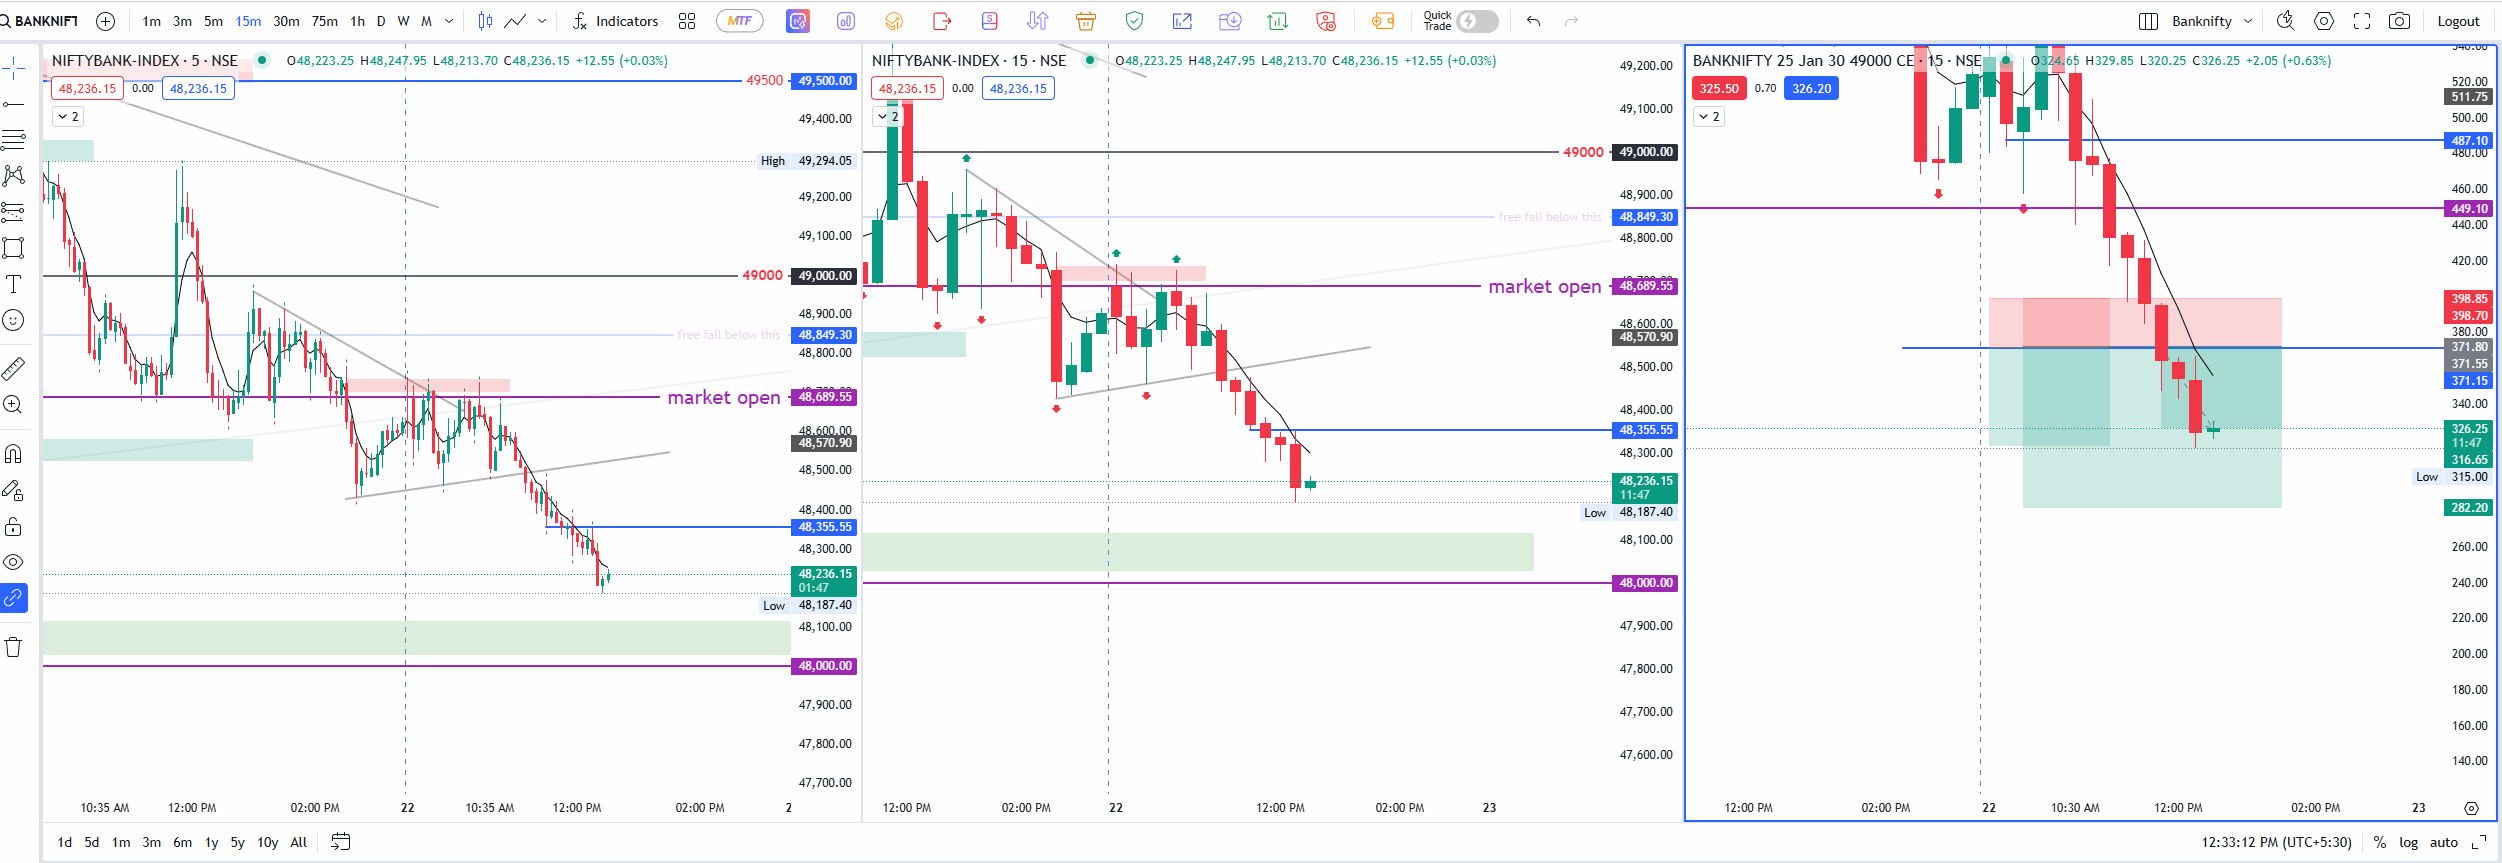Open the Indicators dialog
Image resolution: width=2502 pixels, height=863 pixels.
pos(615,21)
